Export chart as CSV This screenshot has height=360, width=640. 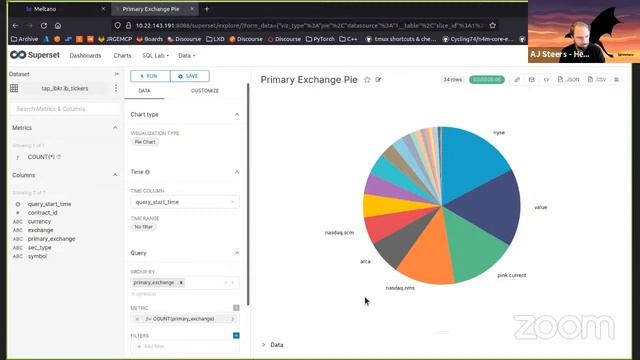(597, 80)
